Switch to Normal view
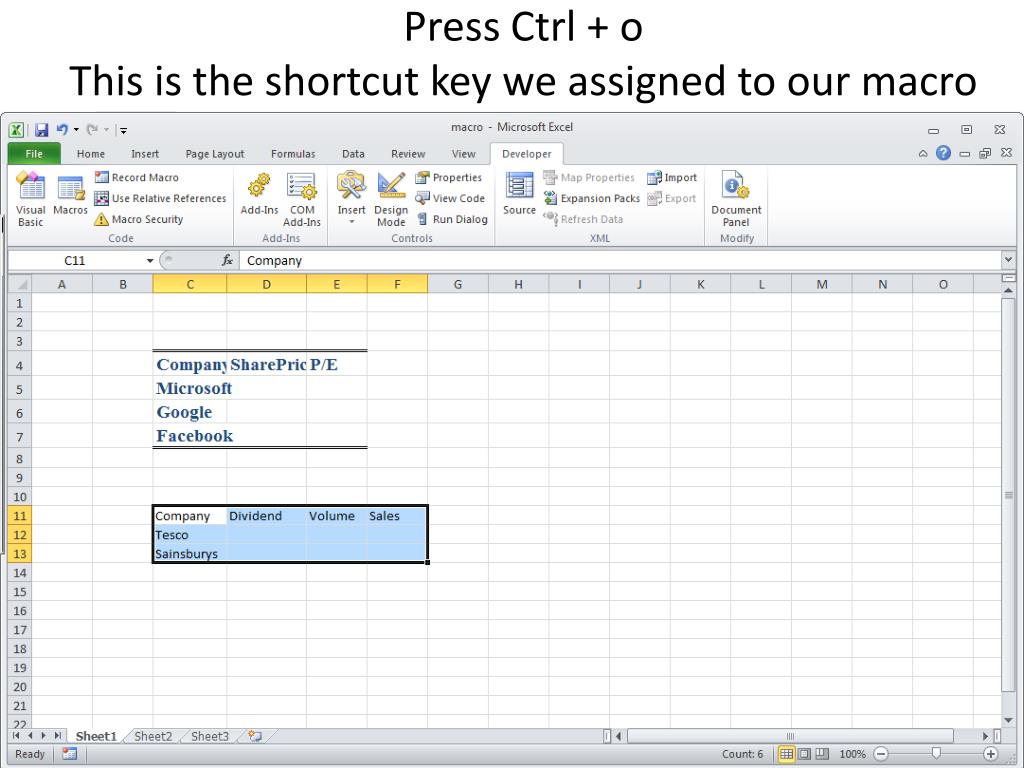This screenshot has width=1024, height=768. click(x=786, y=754)
